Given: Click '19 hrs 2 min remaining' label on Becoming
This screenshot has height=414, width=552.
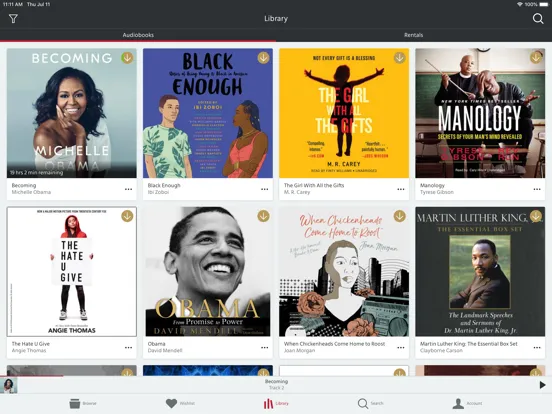Looking at the screenshot, I should coord(36,172).
